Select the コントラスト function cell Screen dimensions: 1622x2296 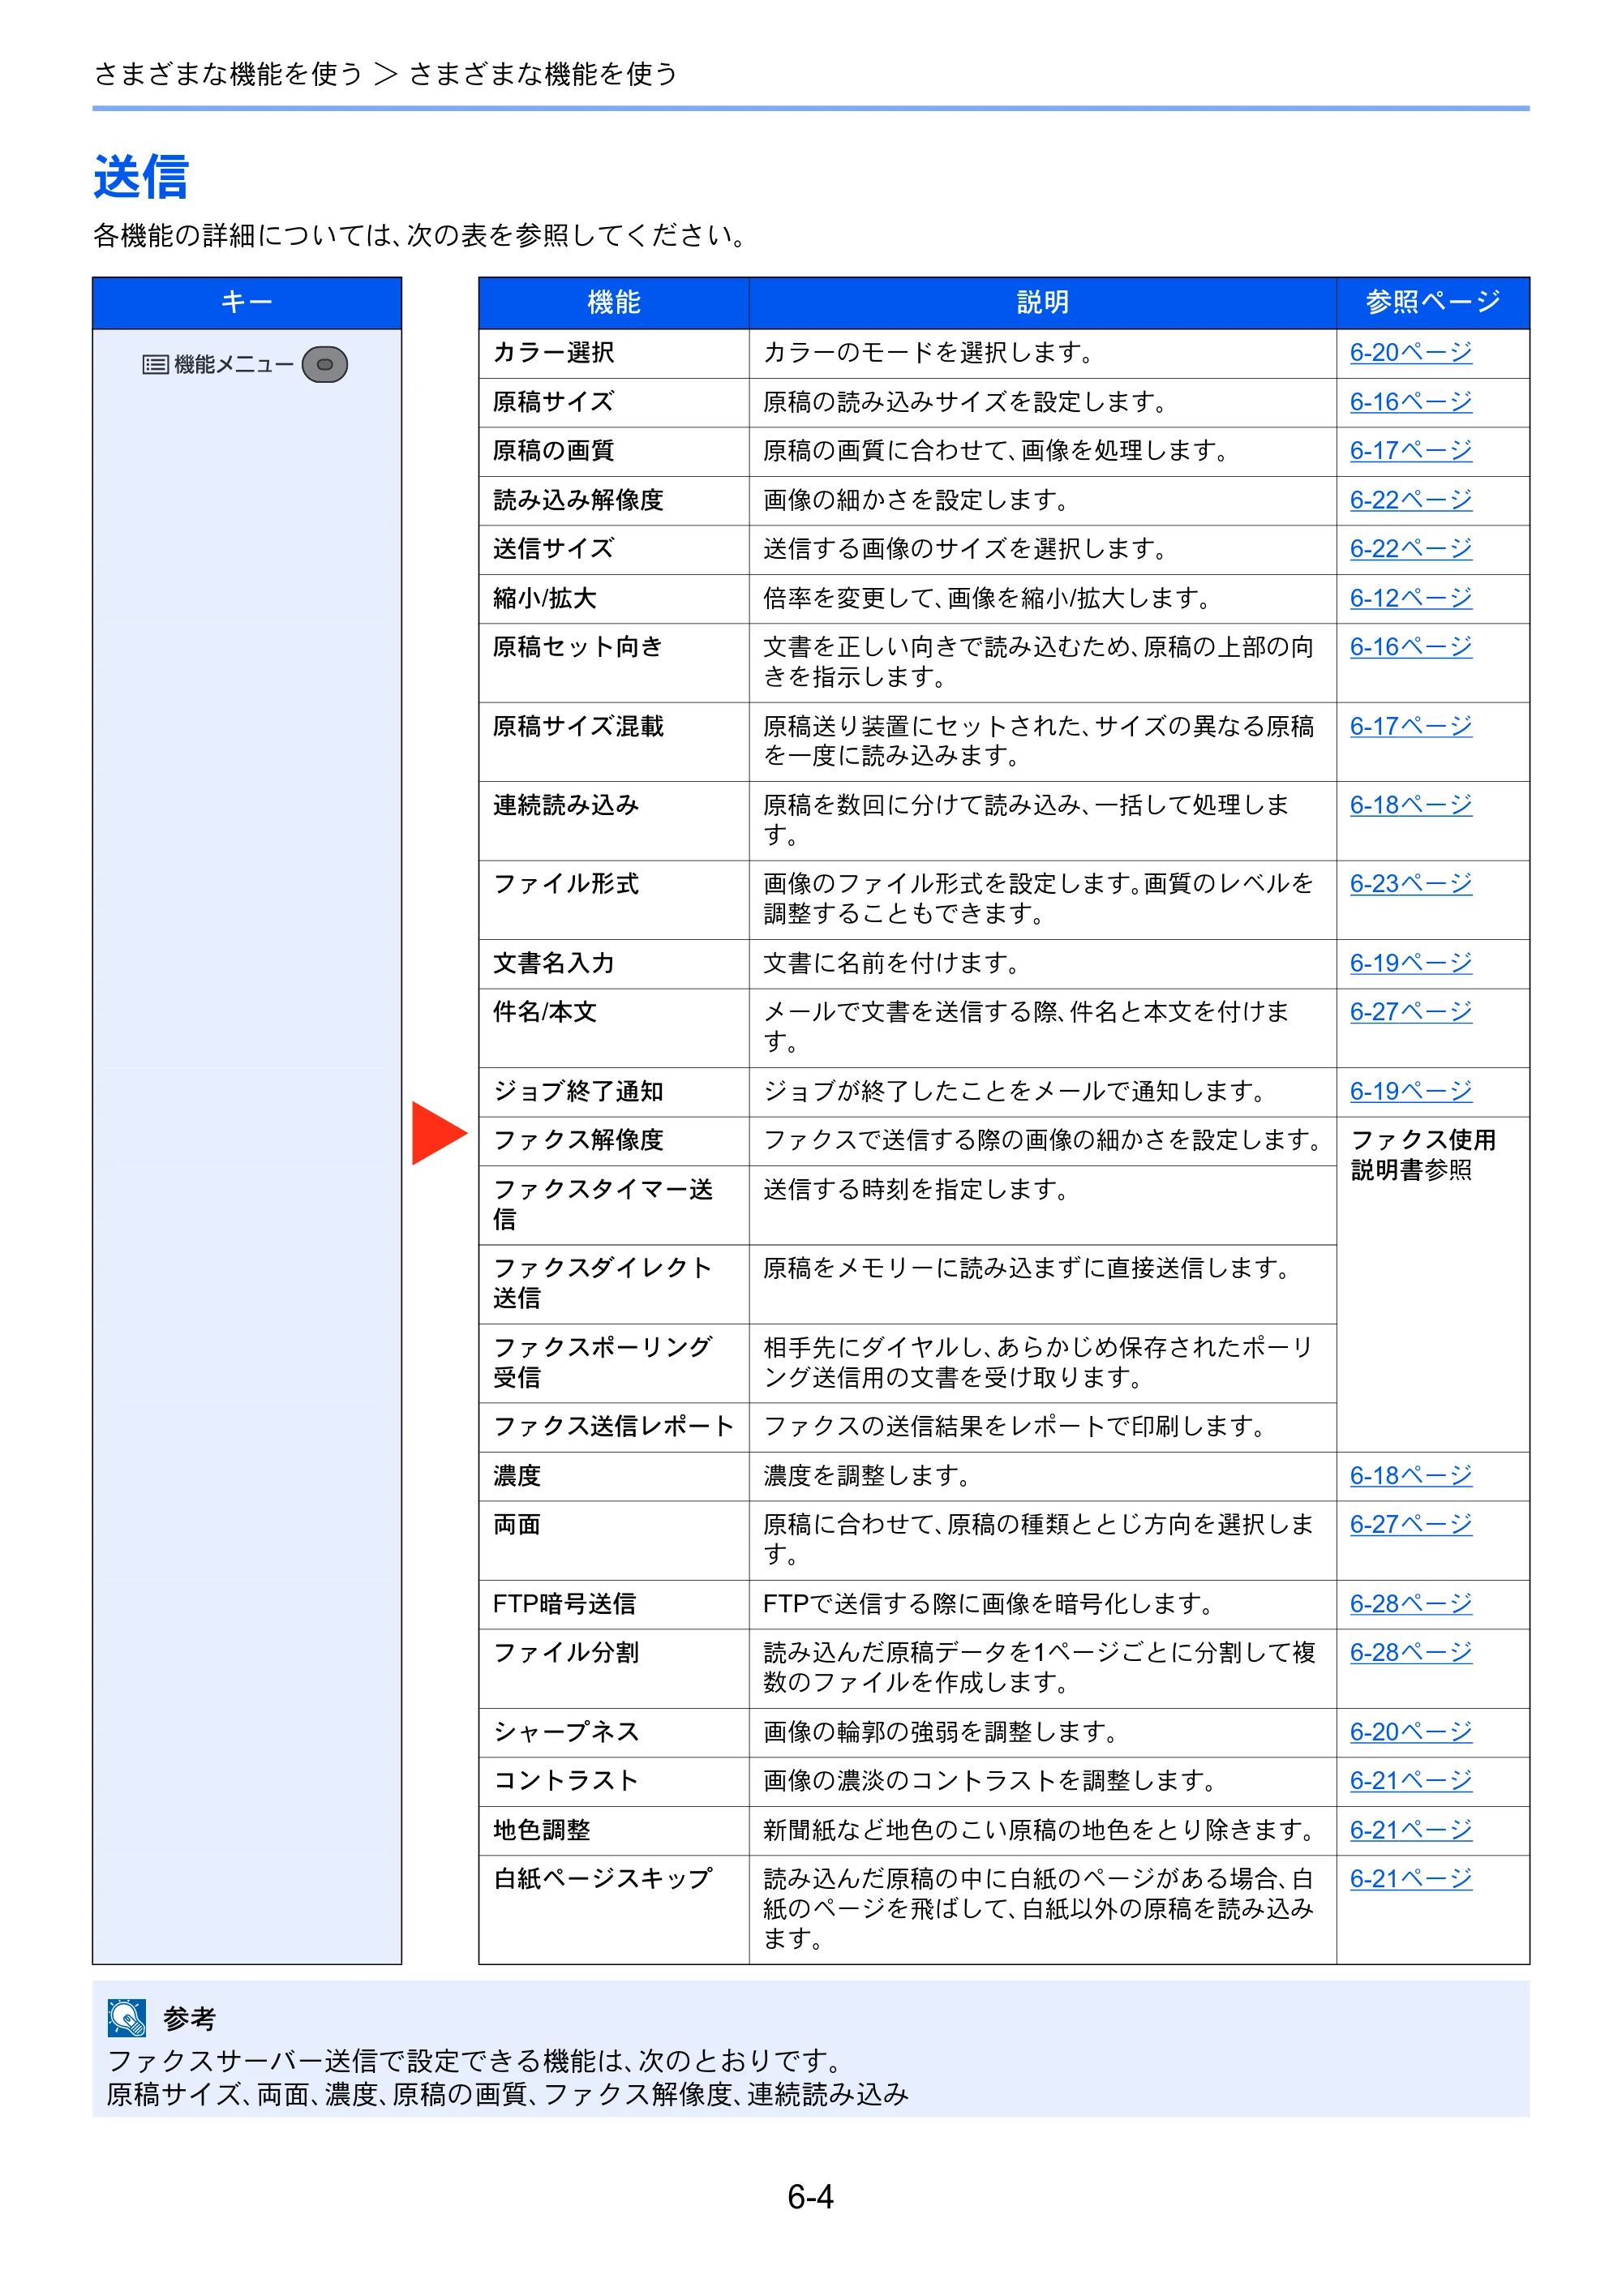coord(614,1781)
